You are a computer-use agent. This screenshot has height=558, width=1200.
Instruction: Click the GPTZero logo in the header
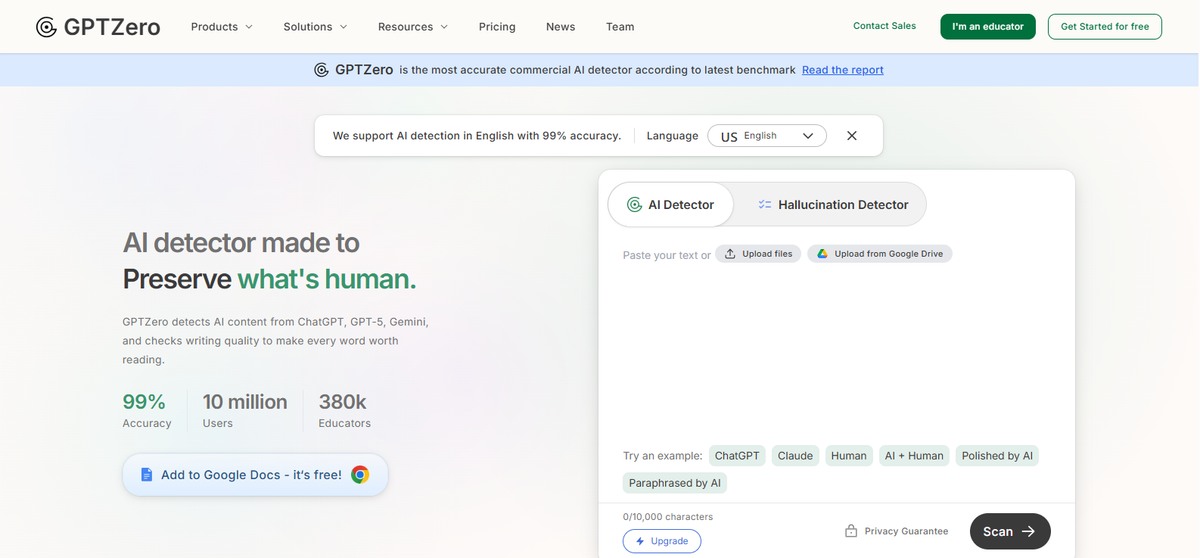tap(98, 27)
